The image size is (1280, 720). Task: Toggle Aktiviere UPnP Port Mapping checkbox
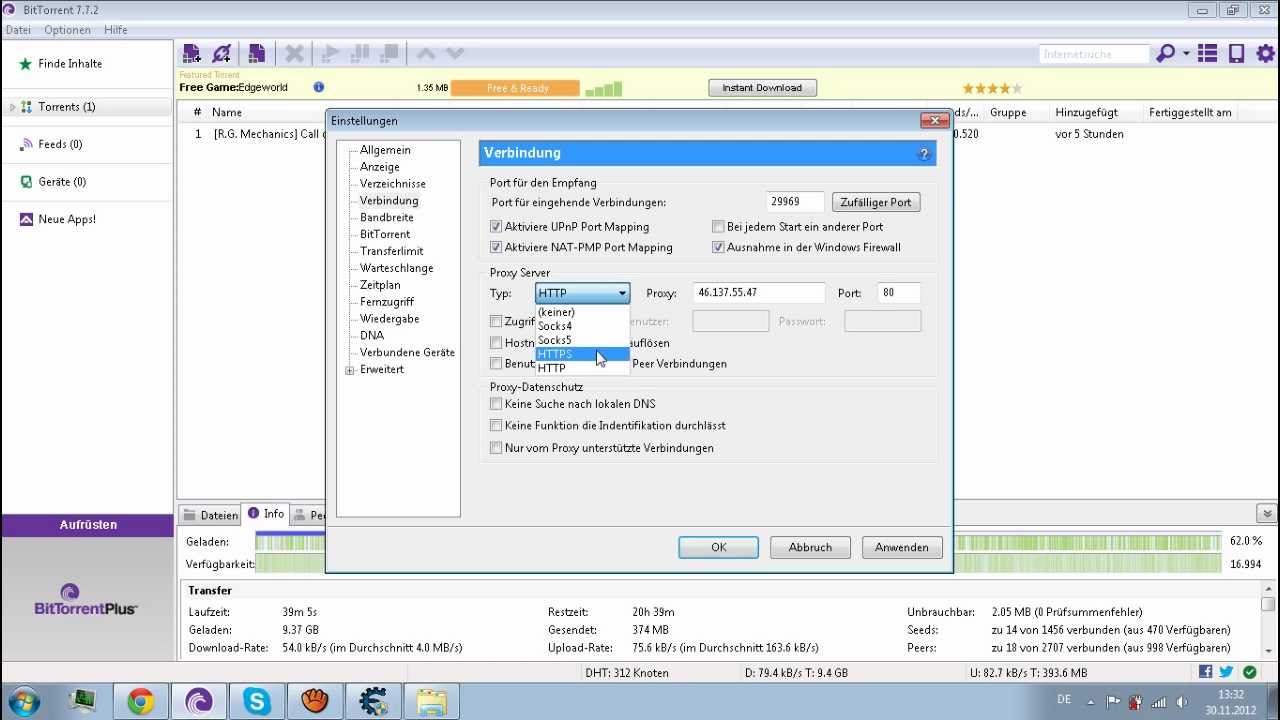(x=496, y=227)
